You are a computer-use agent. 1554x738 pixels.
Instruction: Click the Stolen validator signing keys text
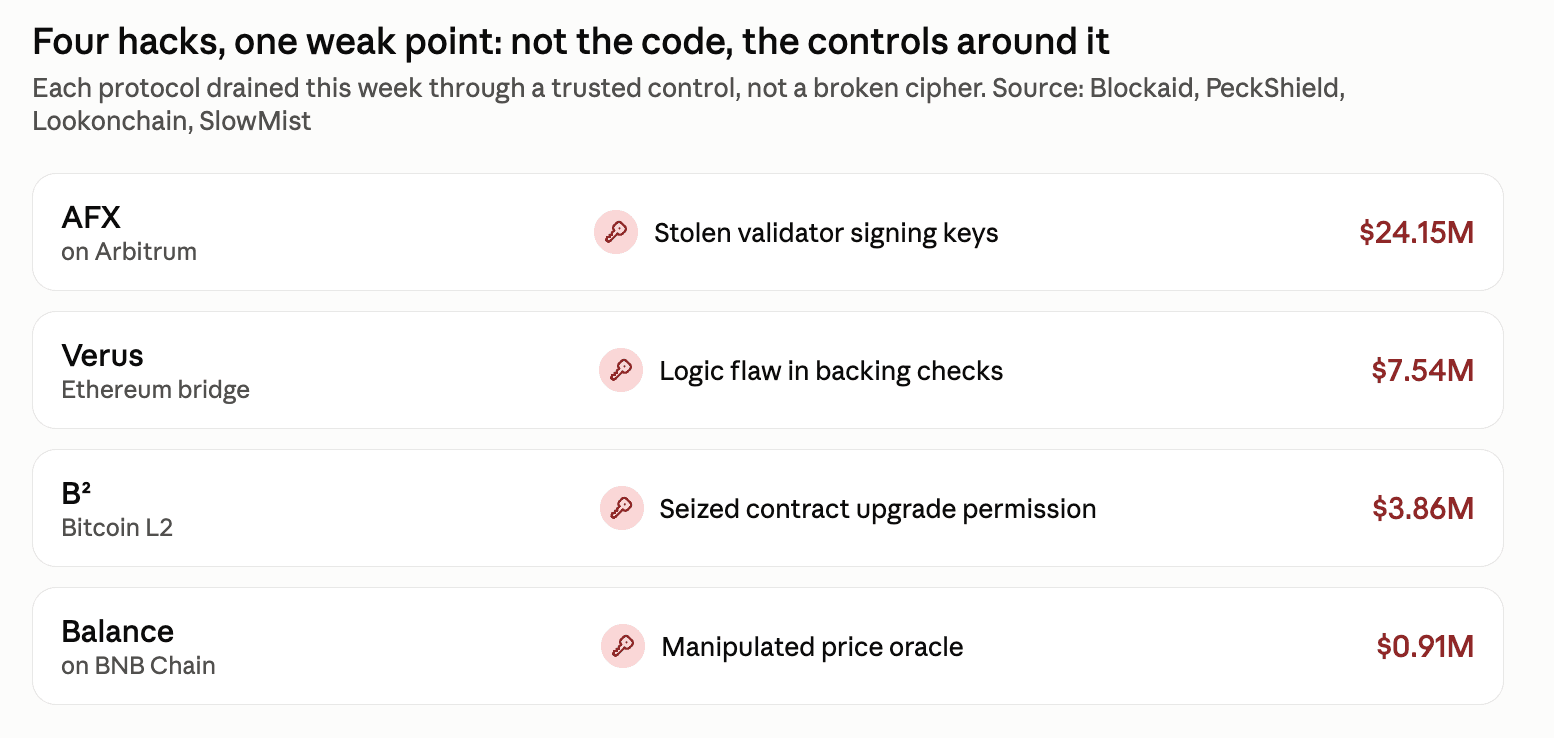(826, 234)
